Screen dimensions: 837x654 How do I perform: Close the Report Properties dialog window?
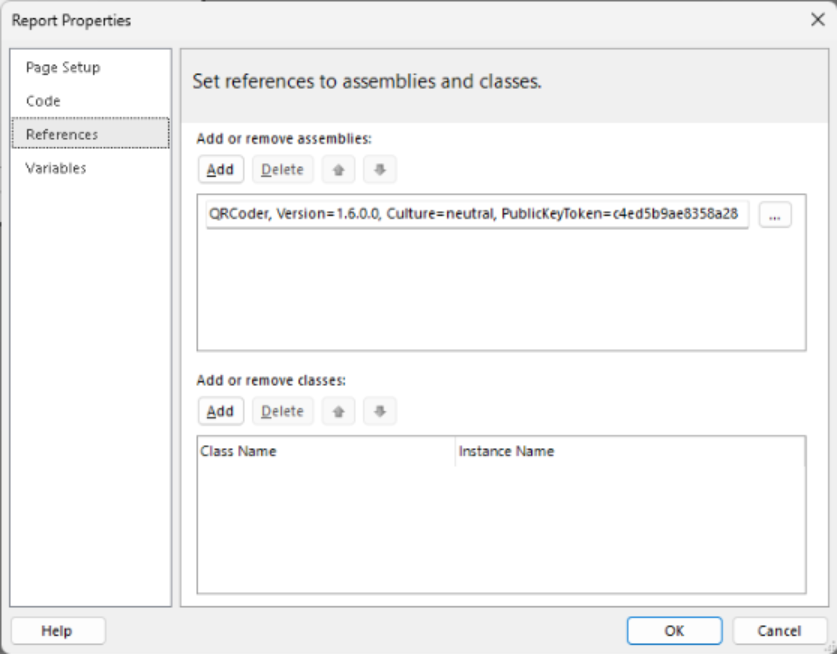816,20
